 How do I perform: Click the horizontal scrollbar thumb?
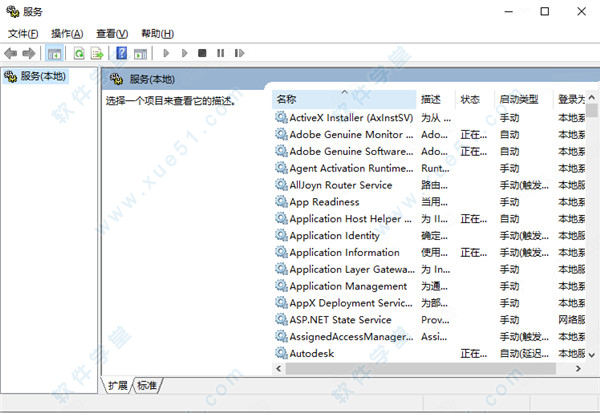point(421,369)
